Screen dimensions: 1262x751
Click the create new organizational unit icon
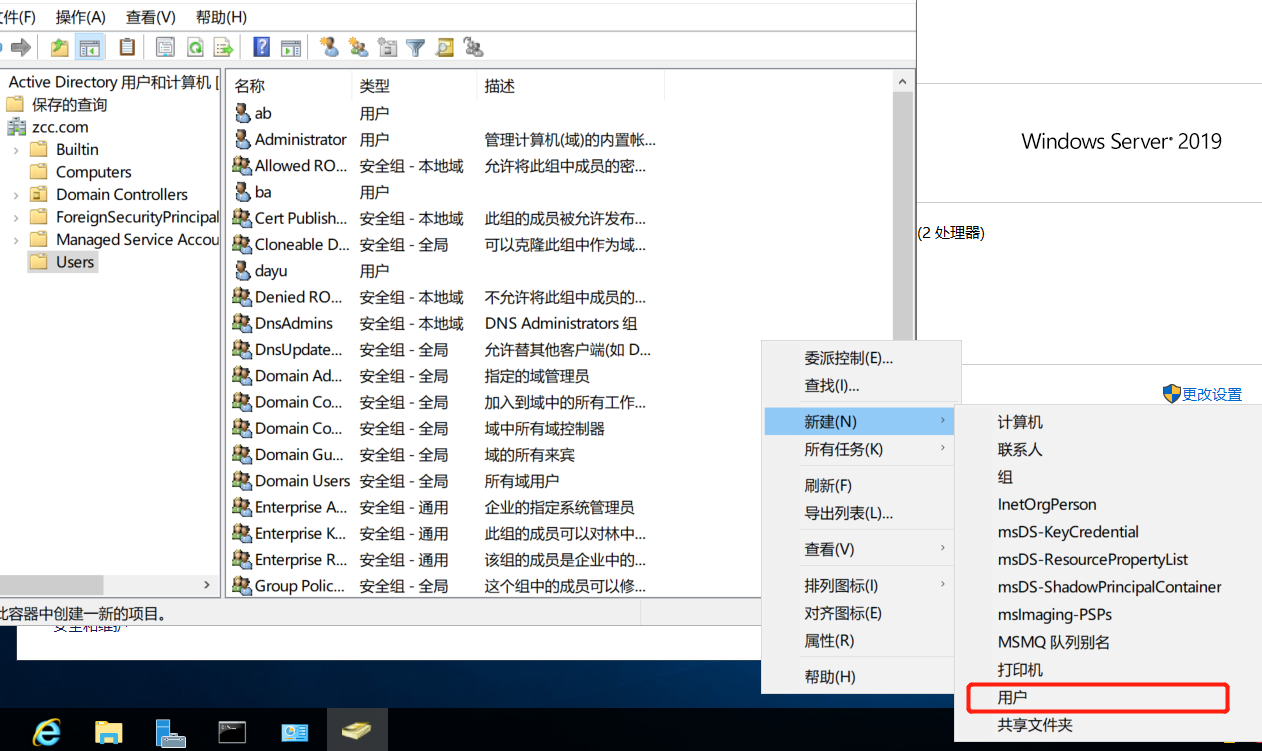(x=387, y=47)
